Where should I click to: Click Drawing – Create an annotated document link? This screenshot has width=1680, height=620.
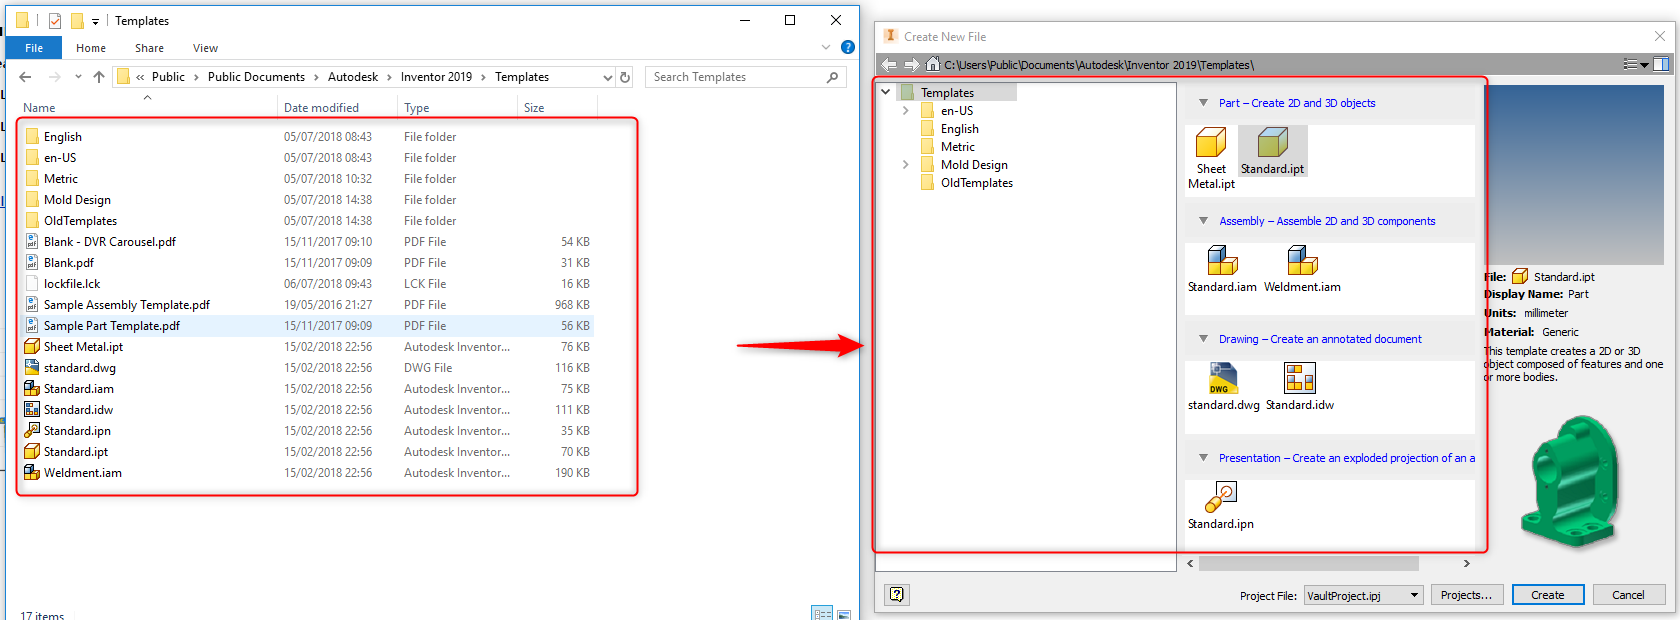click(x=1320, y=339)
